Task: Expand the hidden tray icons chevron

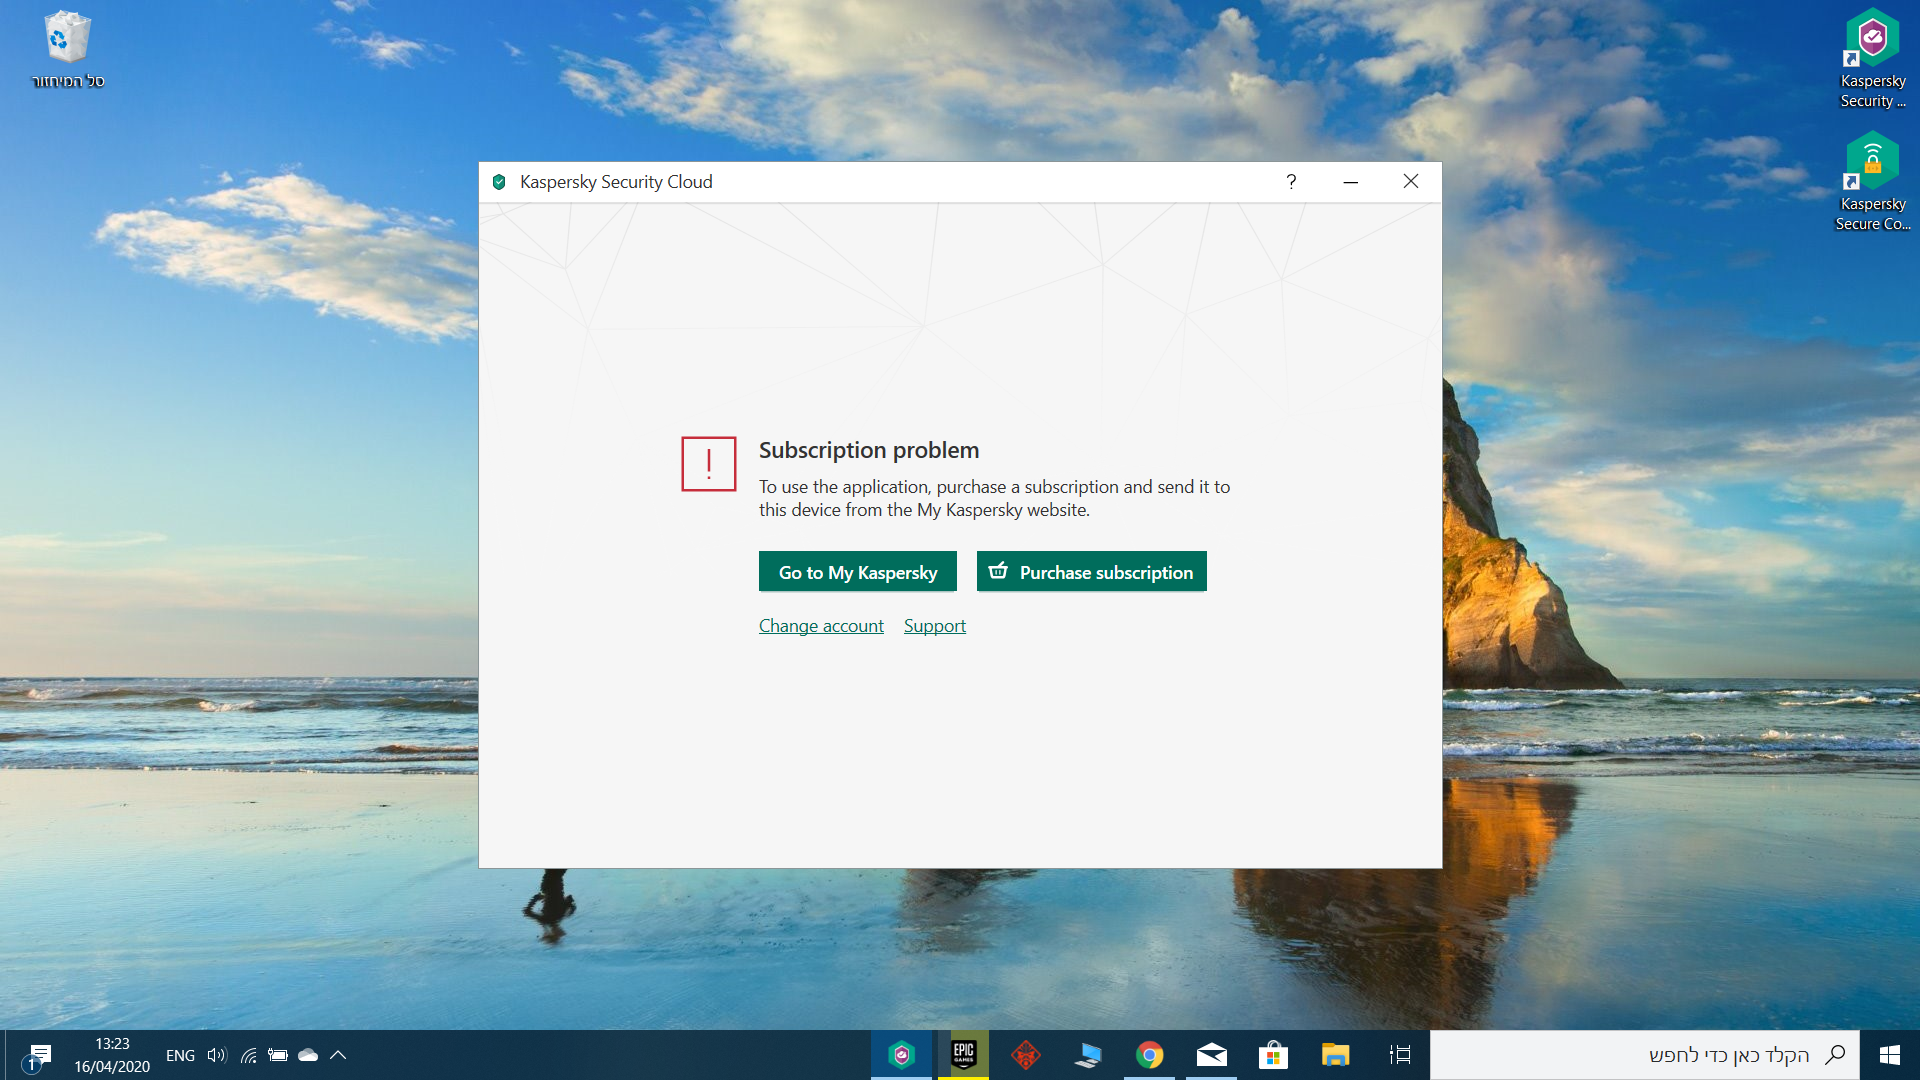Action: pyautogui.click(x=338, y=1055)
